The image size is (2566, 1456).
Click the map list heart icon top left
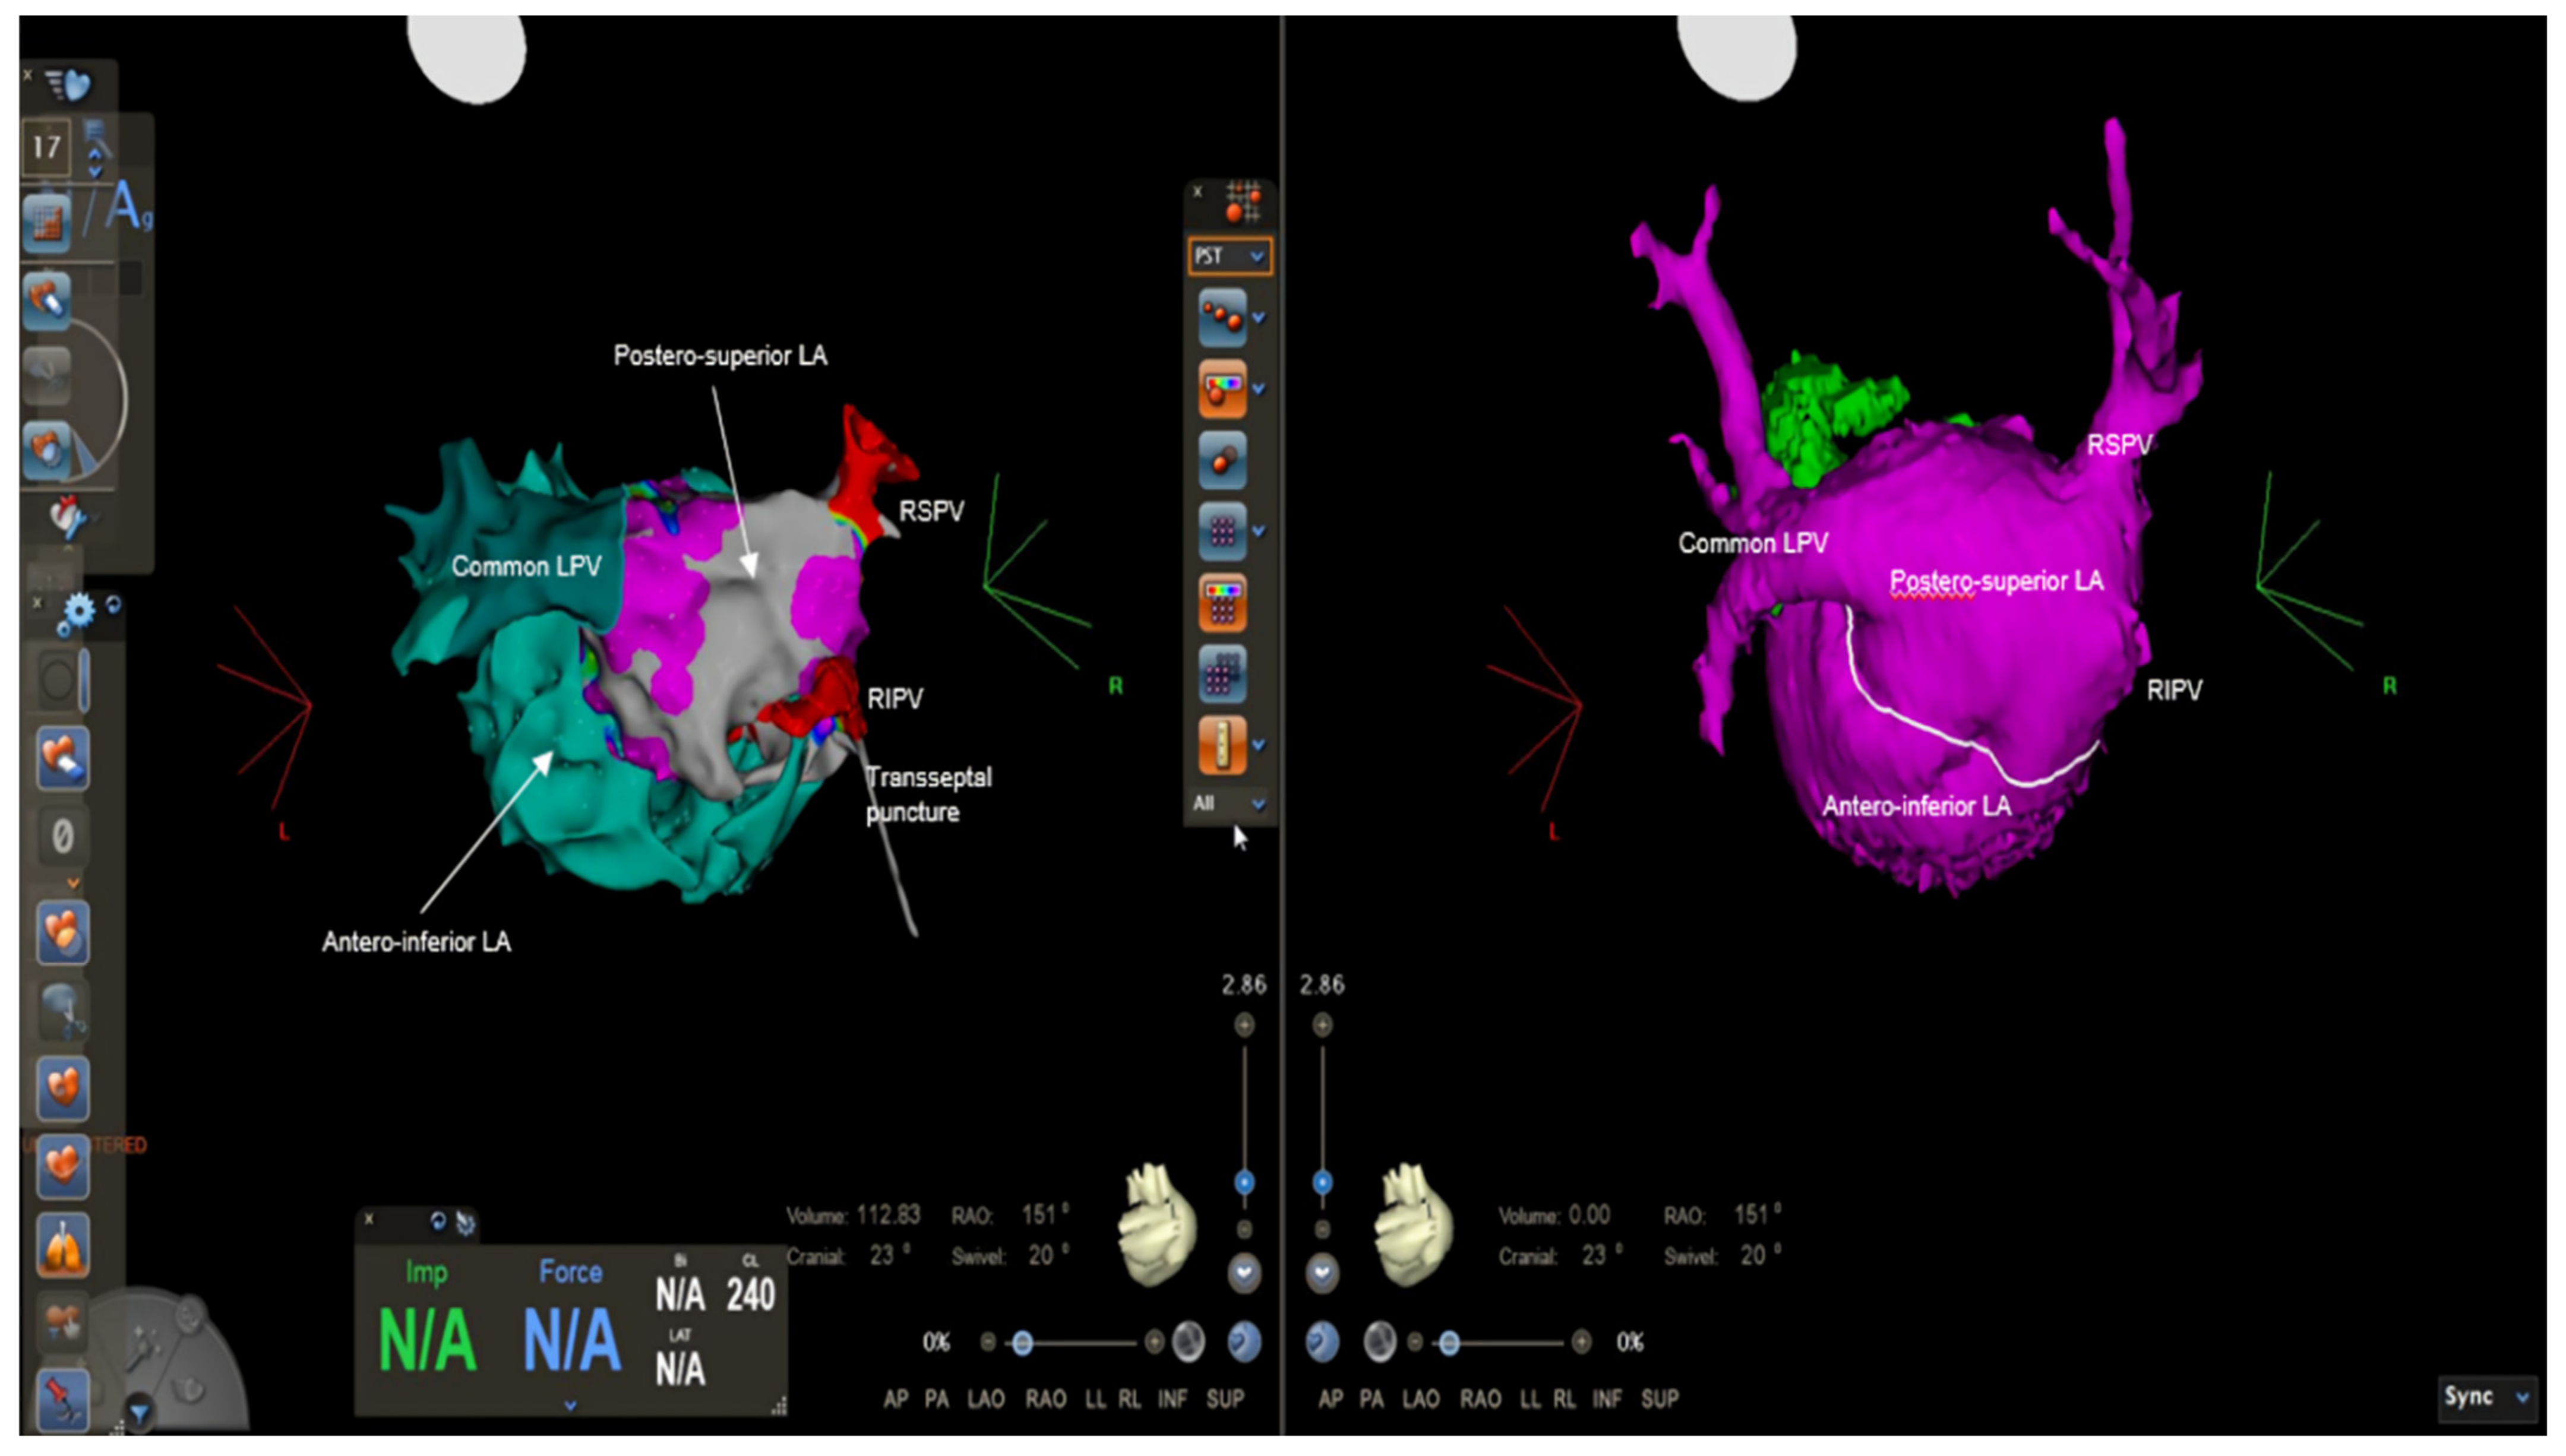[x=68, y=86]
